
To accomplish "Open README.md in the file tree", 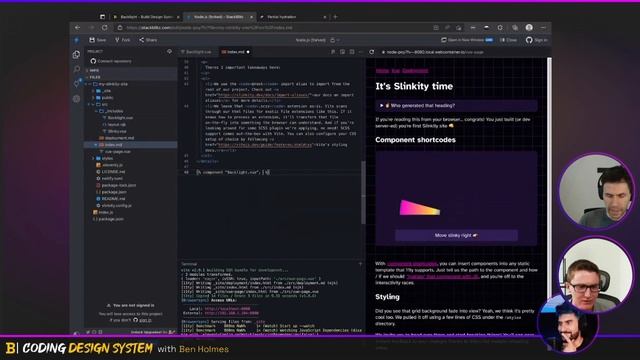I will coord(111,198).
